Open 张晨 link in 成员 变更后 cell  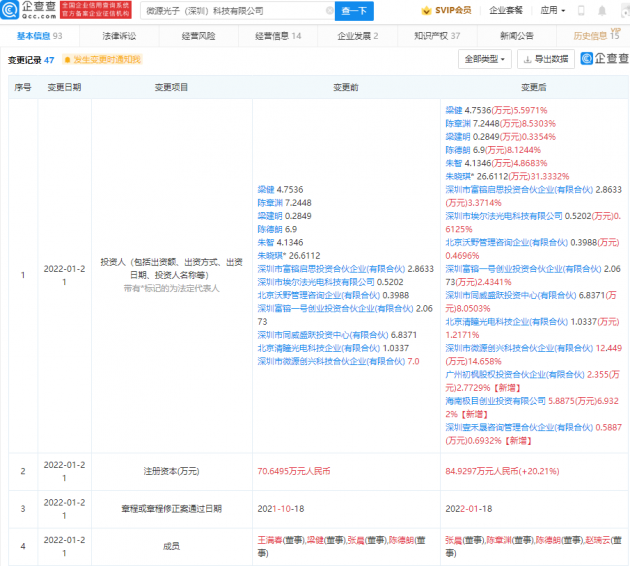pos(454,540)
